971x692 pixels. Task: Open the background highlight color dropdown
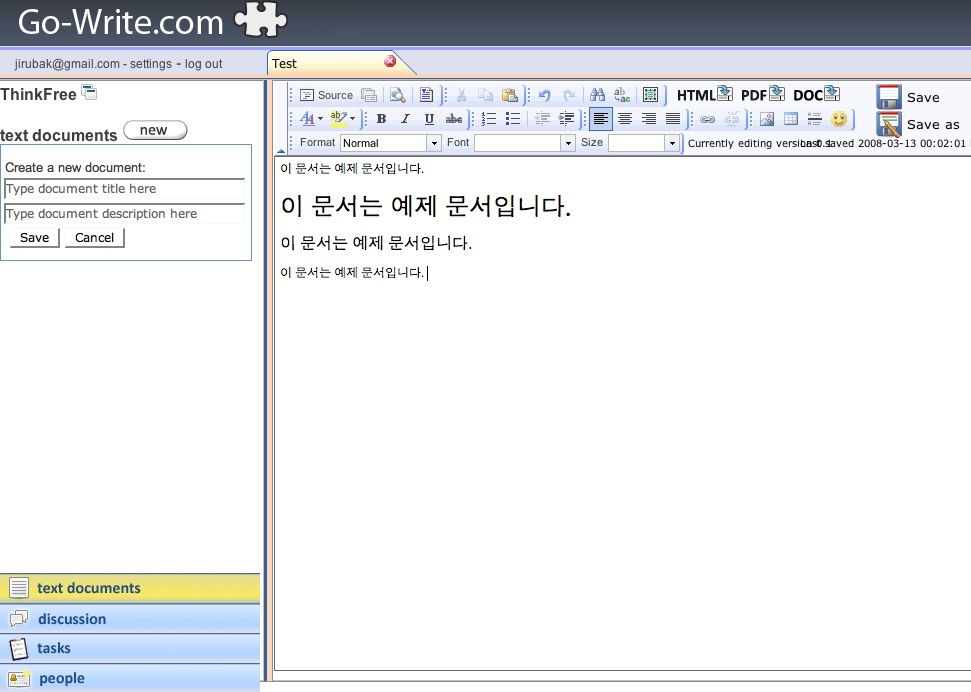pos(342,118)
